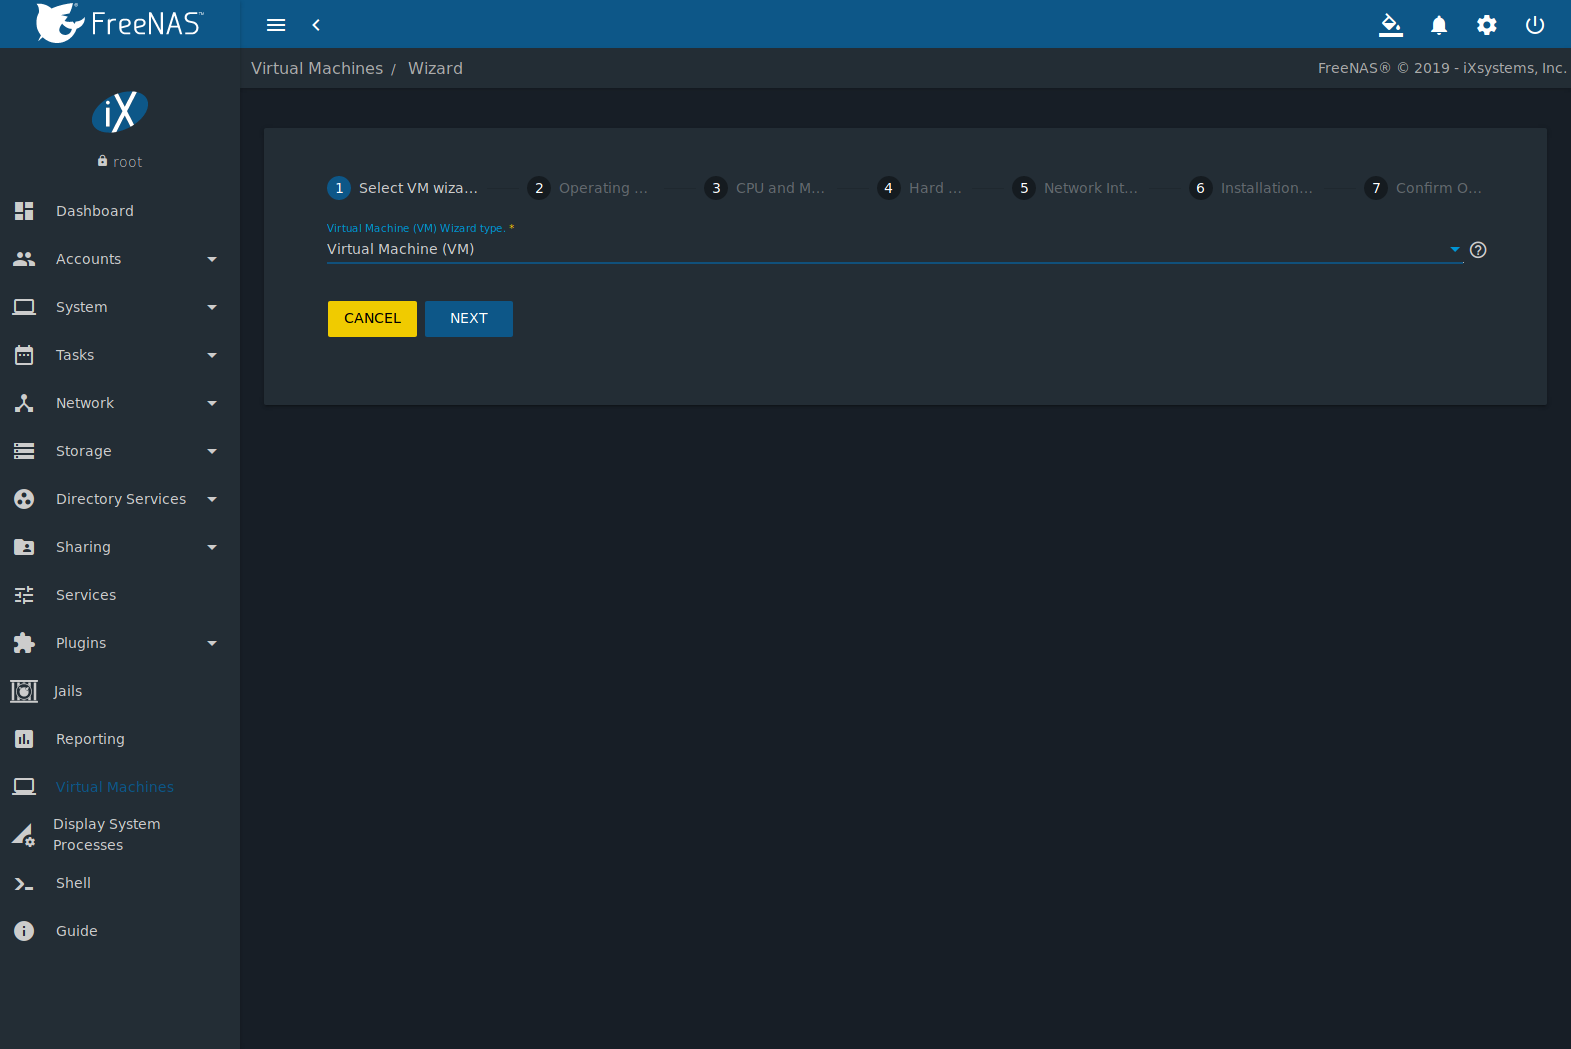Click the Virtual Machines laptop icon
The width and height of the screenshot is (1571, 1049).
[24, 787]
